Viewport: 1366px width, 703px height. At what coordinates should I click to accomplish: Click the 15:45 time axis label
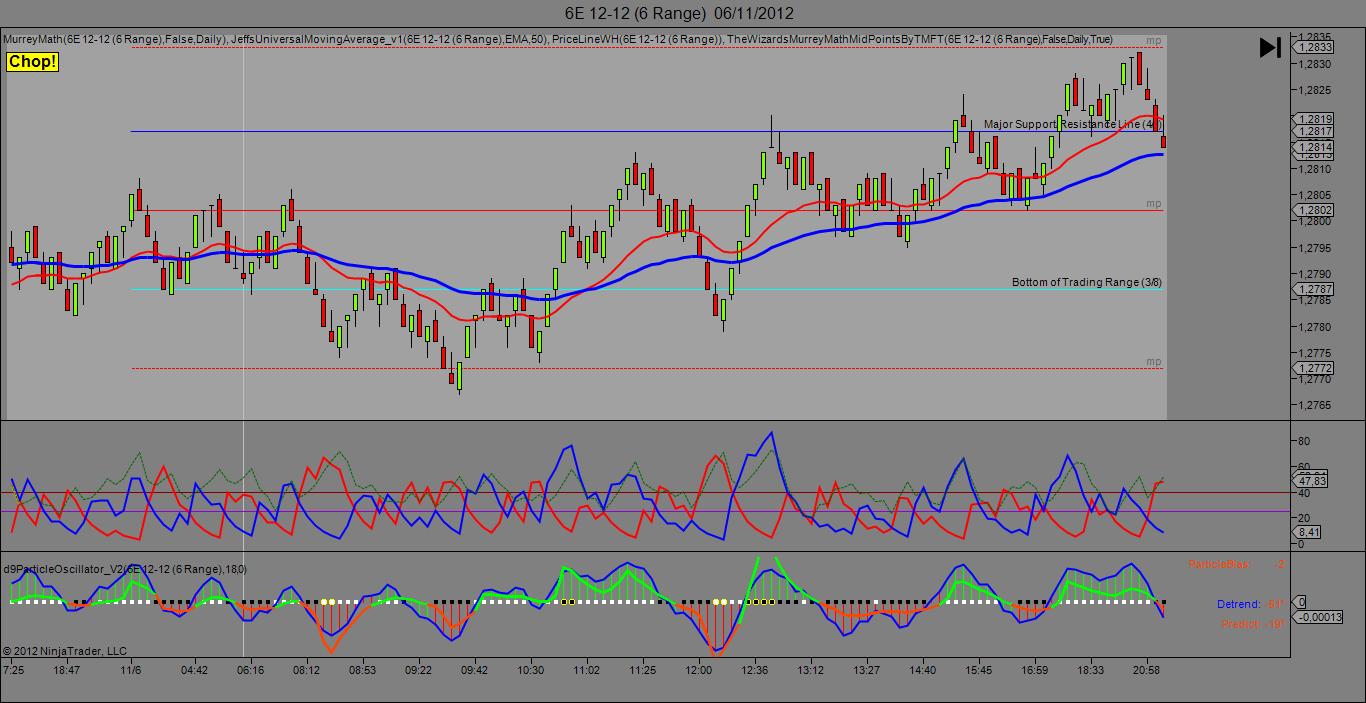point(978,670)
